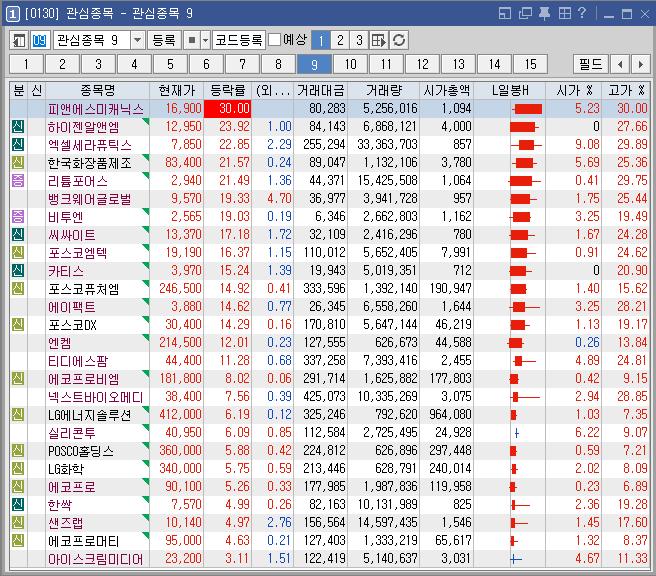This screenshot has height=576, width=656.
Task: Open the dropdown arrow beside the square button
Action: (205, 41)
